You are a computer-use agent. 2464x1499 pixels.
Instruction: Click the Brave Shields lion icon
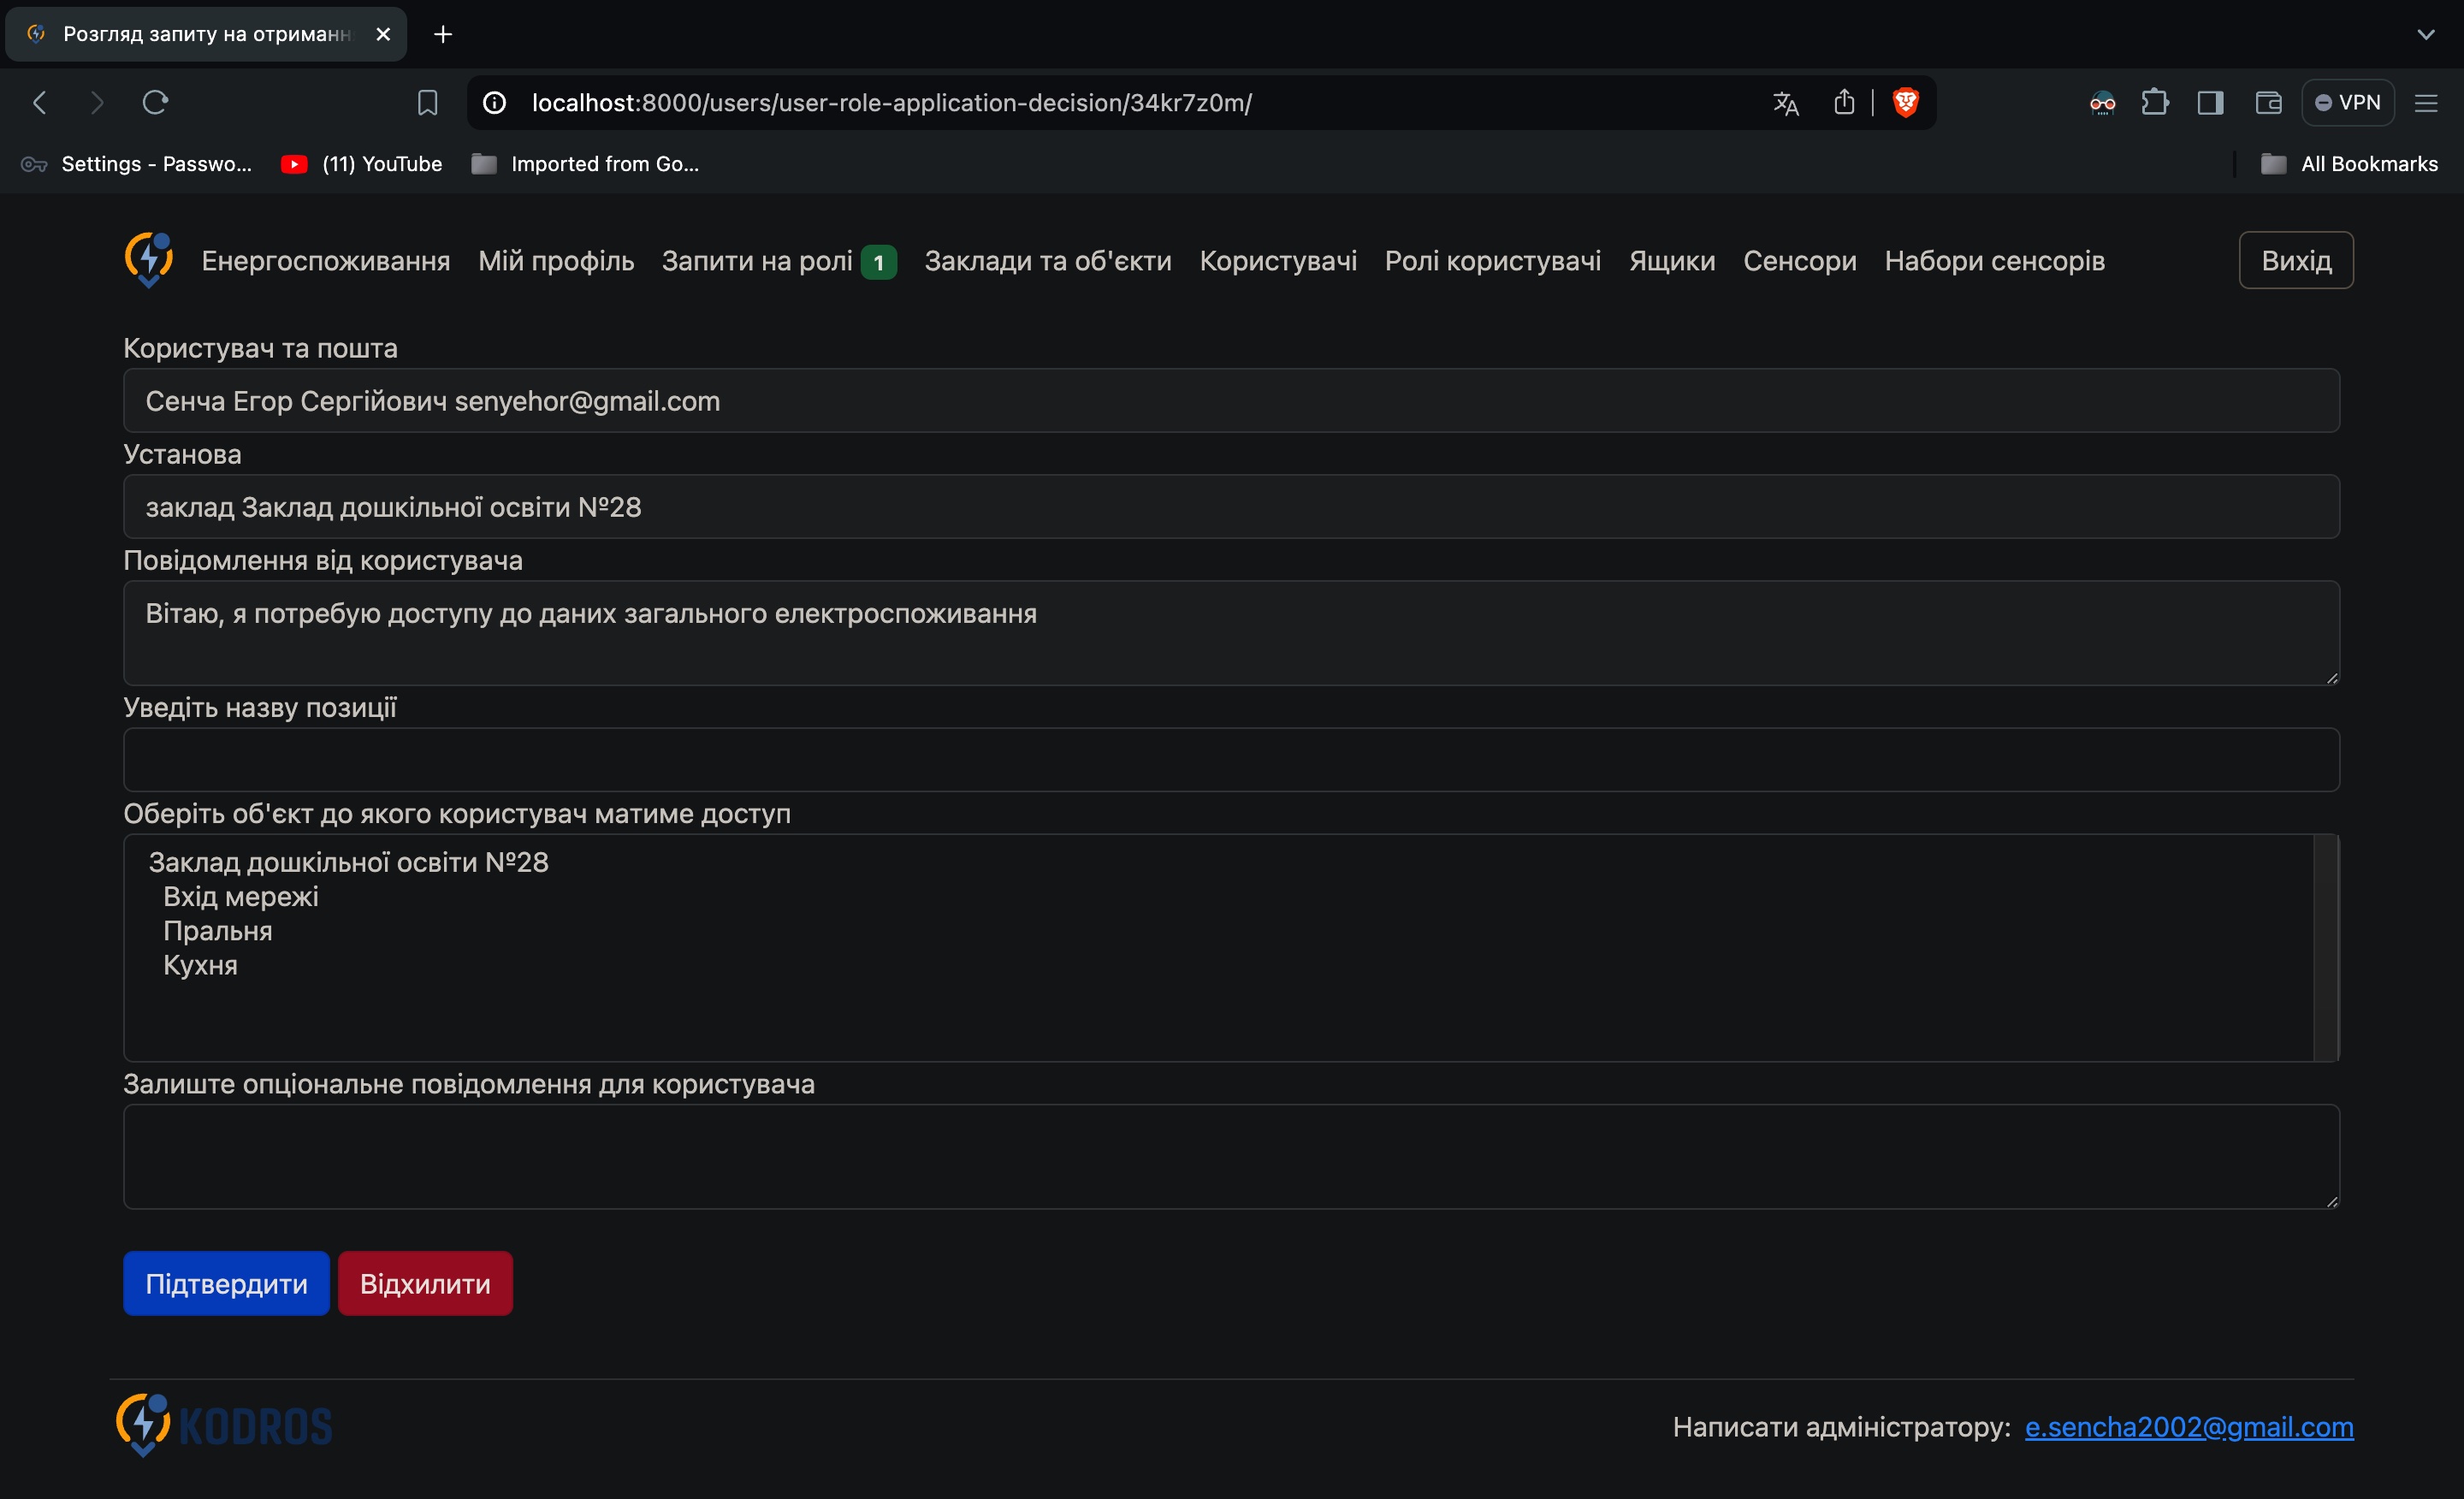1905,102
